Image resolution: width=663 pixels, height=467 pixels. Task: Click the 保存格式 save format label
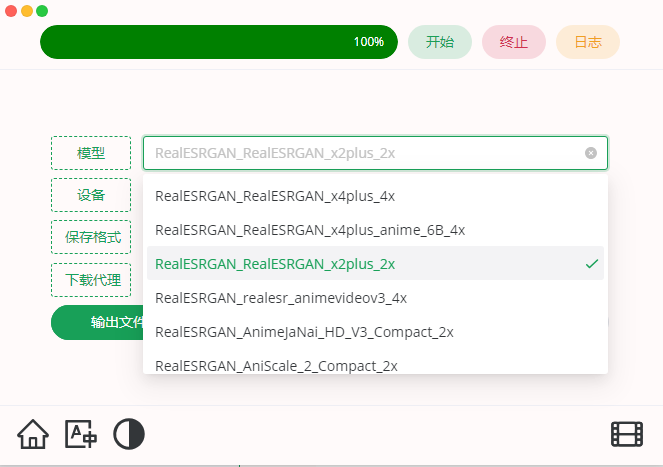click(91, 238)
